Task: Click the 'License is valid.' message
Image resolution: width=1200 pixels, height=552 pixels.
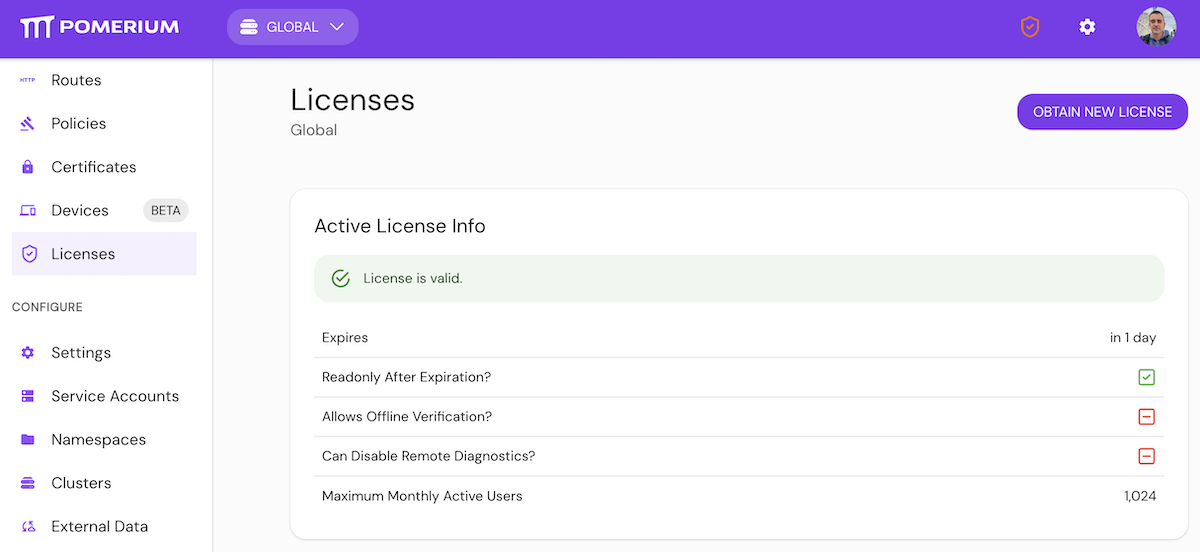Action: (x=412, y=278)
